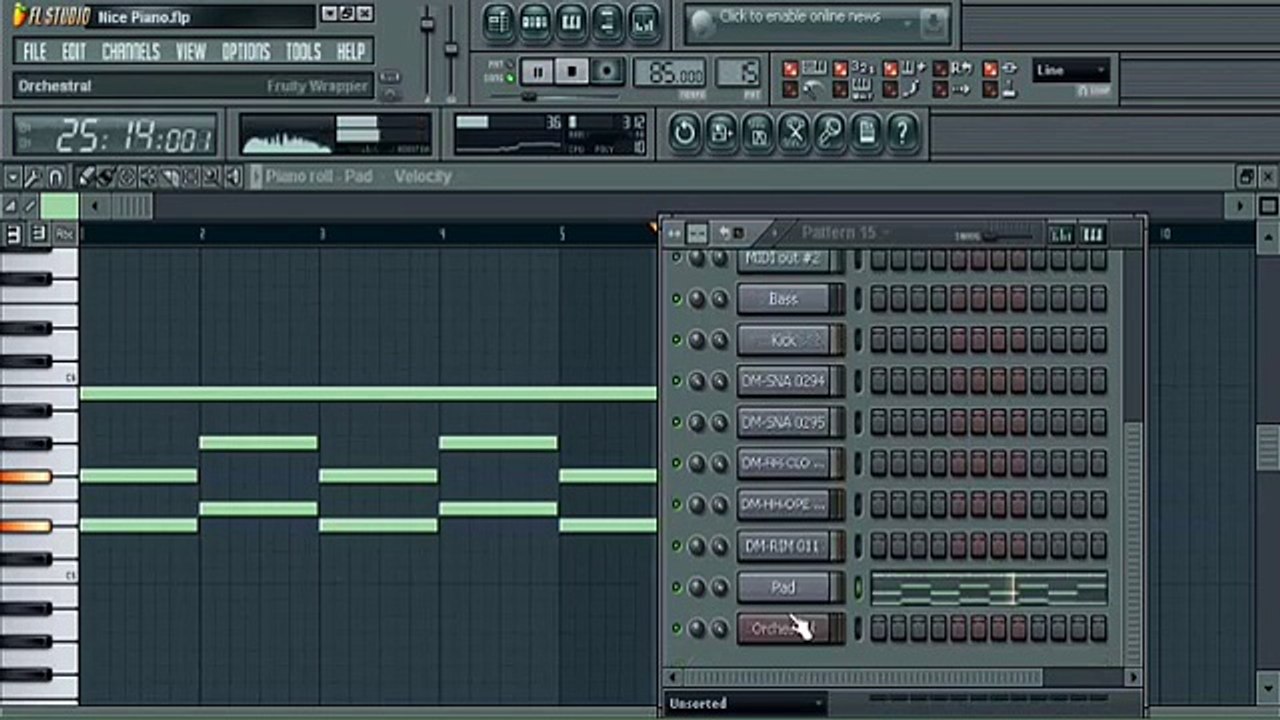Show the piano roll window icon
Viewport: 1280px width, 720px height.
[x=571, y=22]
